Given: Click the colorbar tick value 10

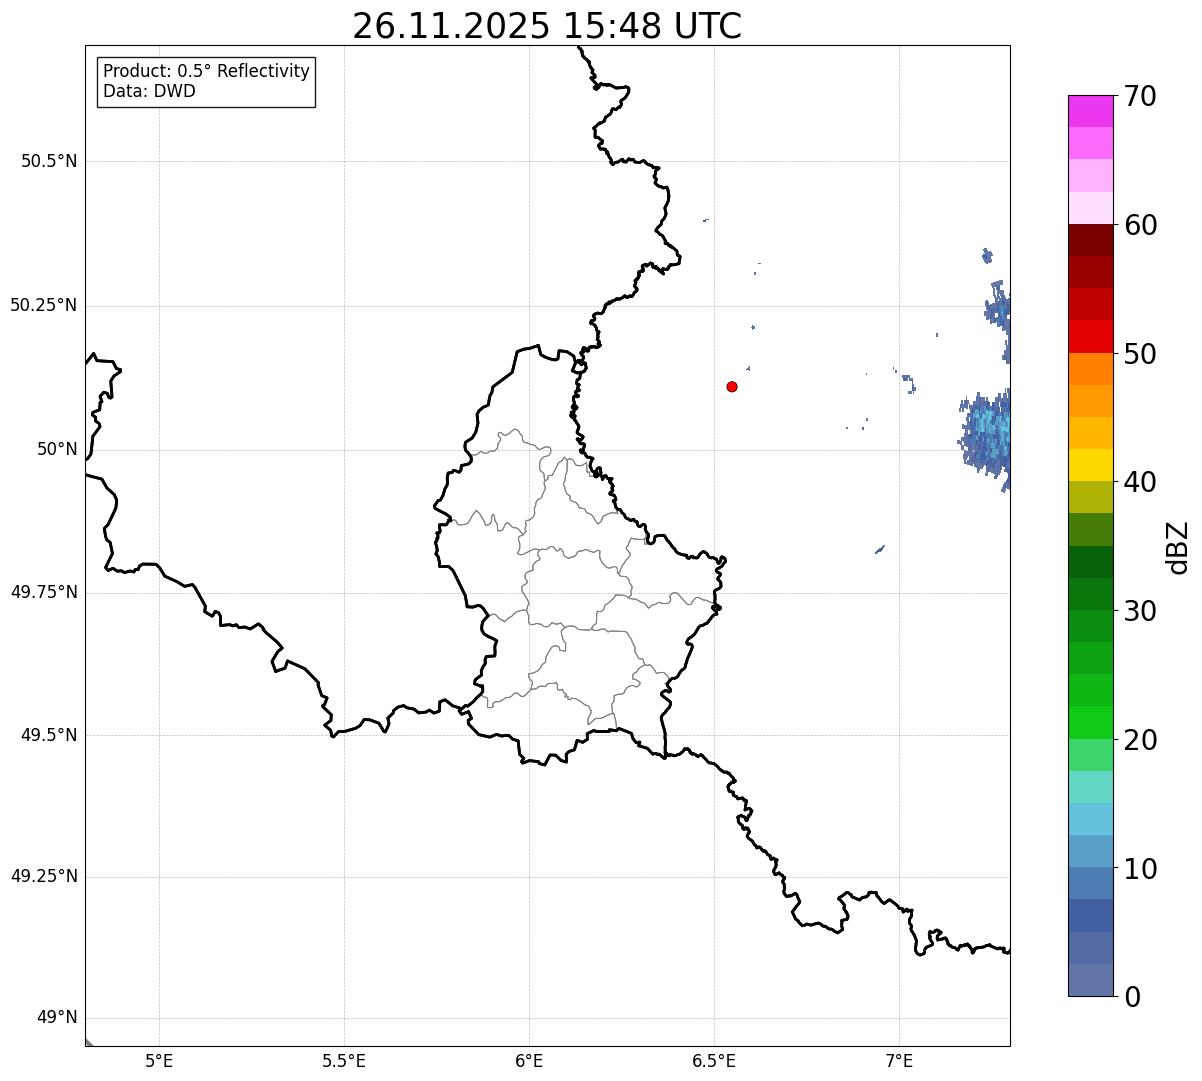Looking at the screenshot, I should tap(1140, 869).
